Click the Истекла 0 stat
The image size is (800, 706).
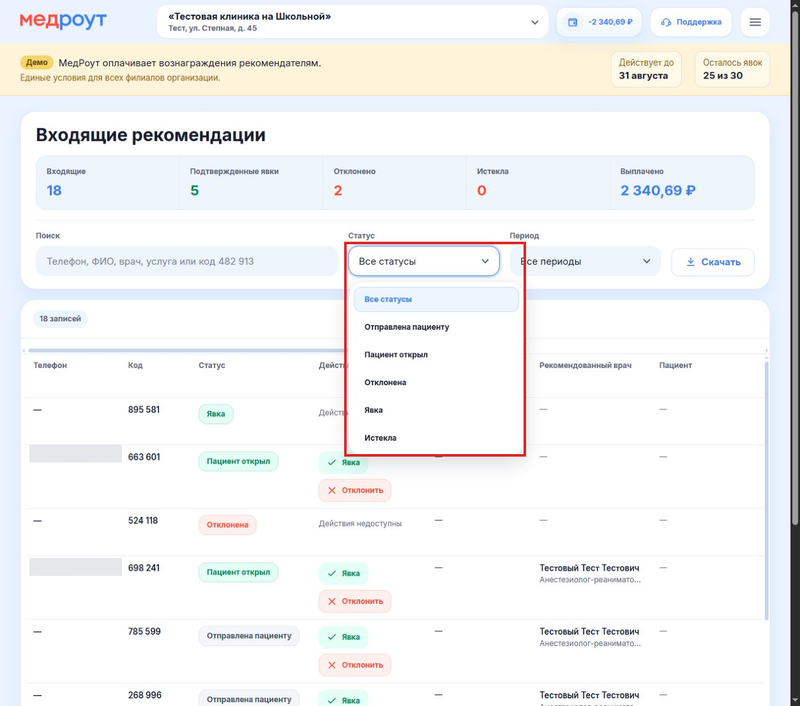point(538,182)
